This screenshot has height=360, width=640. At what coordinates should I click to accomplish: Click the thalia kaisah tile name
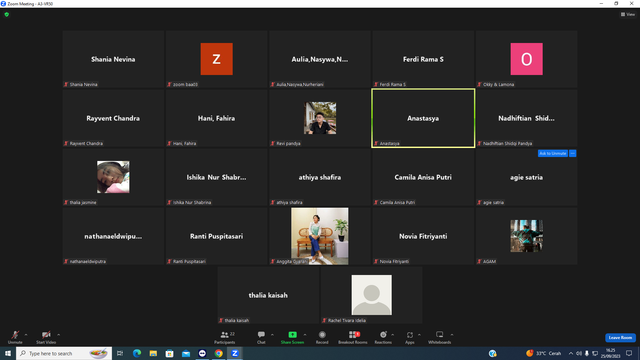(x=268, y=295)
